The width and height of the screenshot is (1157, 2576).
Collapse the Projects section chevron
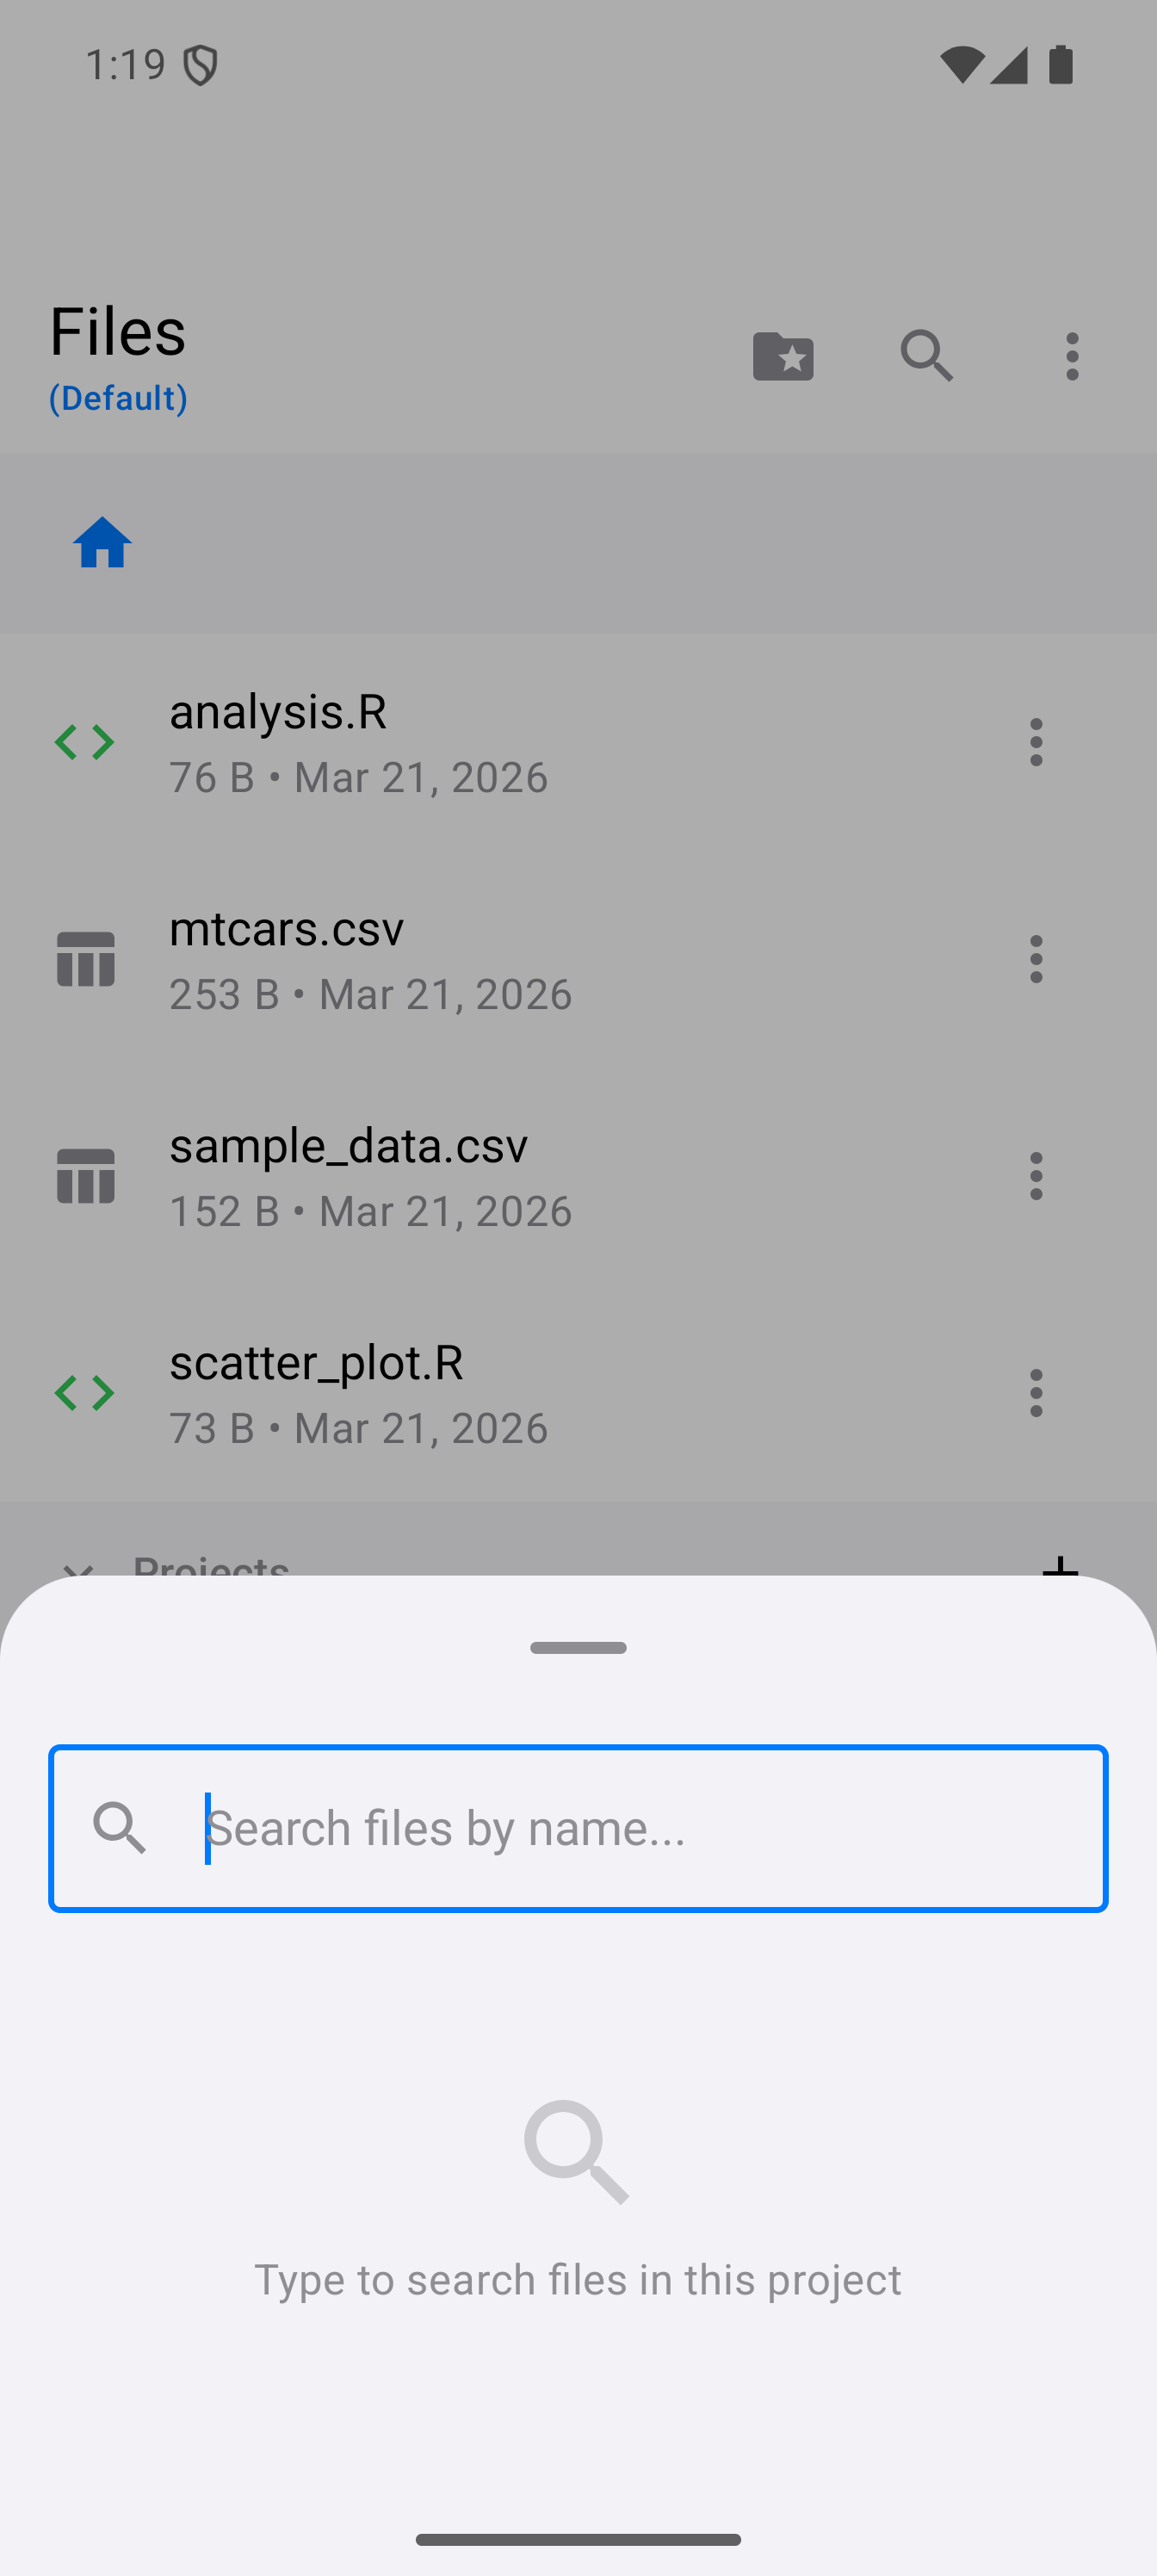point(78,1566)
